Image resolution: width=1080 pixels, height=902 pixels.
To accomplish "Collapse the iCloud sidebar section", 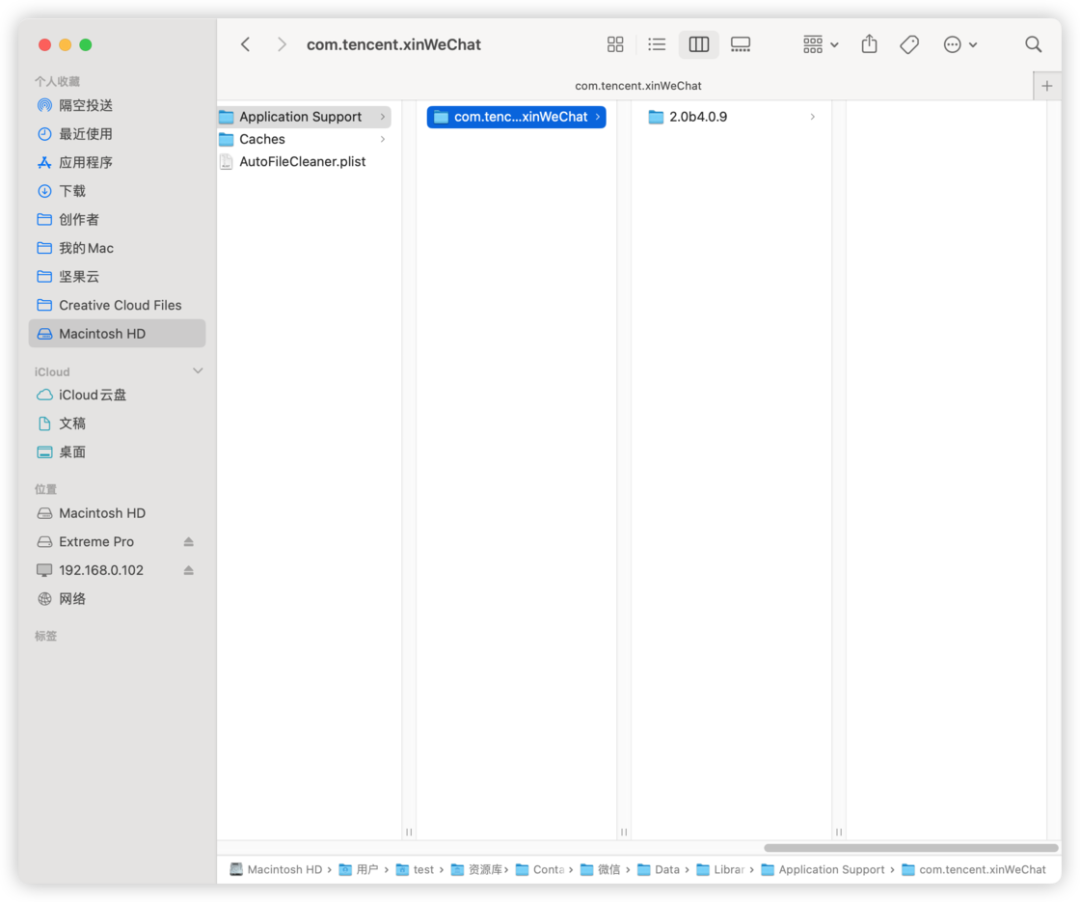I will (x=198, y=371).
